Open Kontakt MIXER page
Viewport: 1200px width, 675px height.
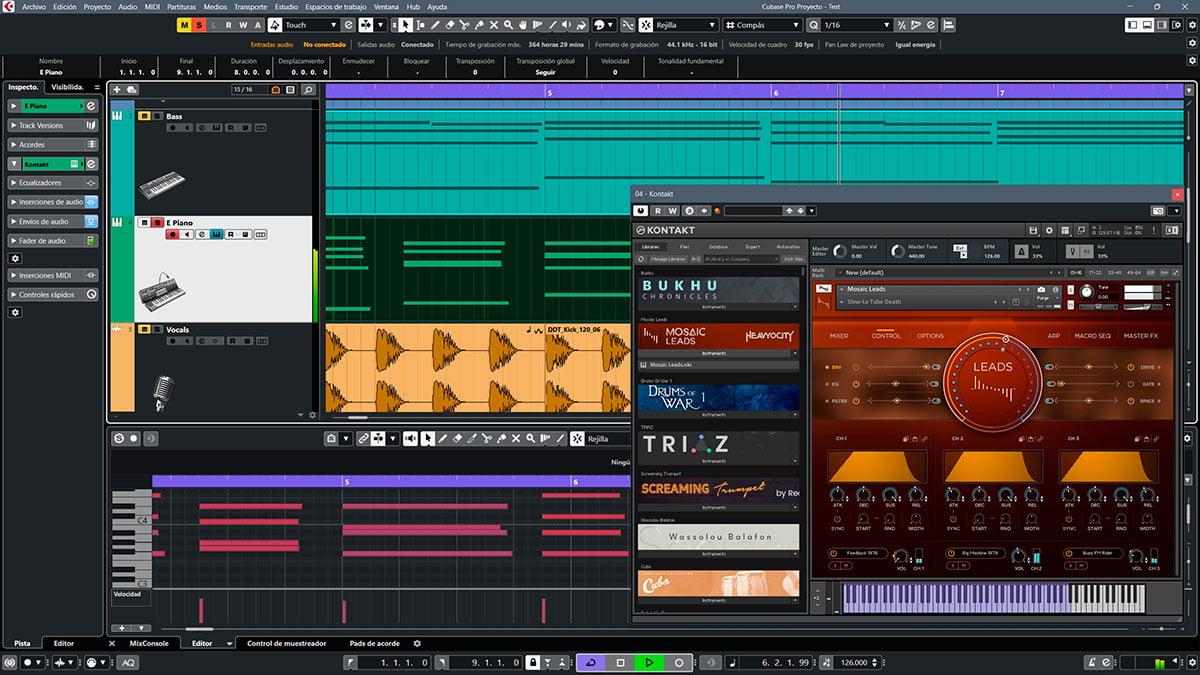839,336
